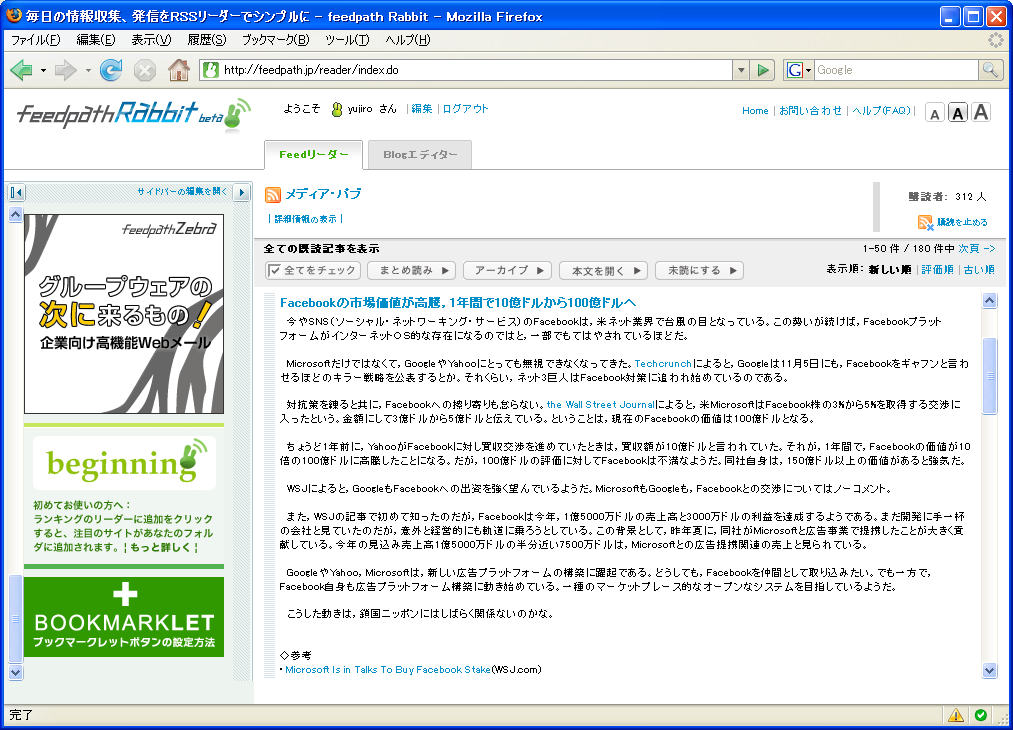Screen dimensions: 1013x730
Task: Click the ログアウト link
Action: (465, 109)
